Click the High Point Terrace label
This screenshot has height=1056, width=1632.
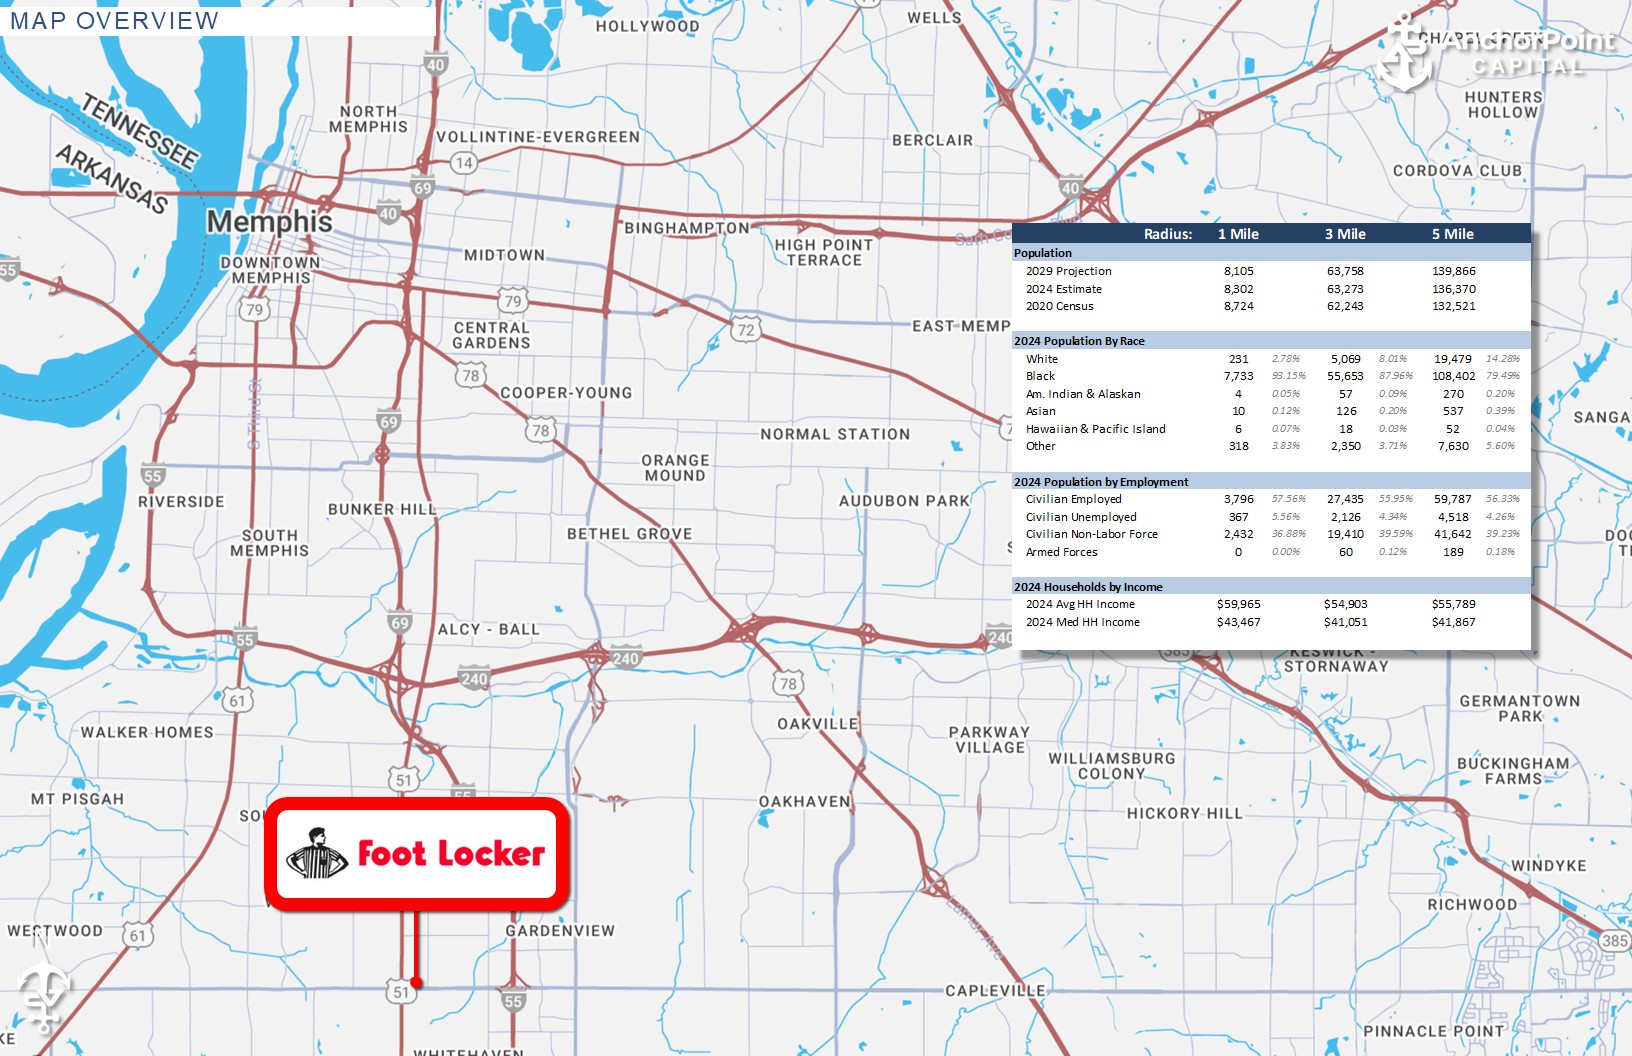tap(824, 252)
